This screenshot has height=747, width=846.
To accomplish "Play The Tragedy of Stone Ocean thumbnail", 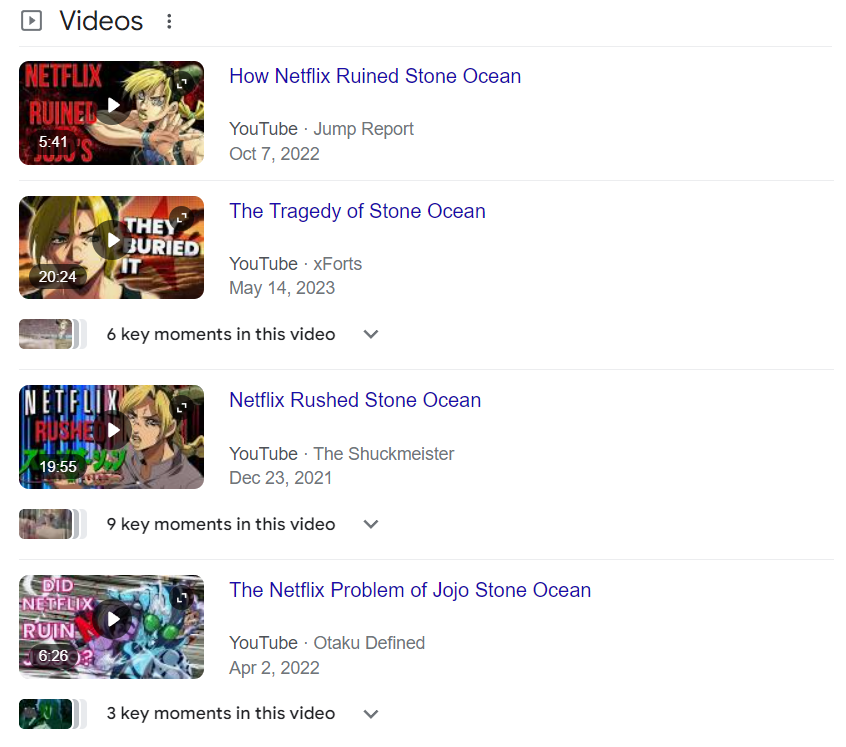I will (113, 240).
